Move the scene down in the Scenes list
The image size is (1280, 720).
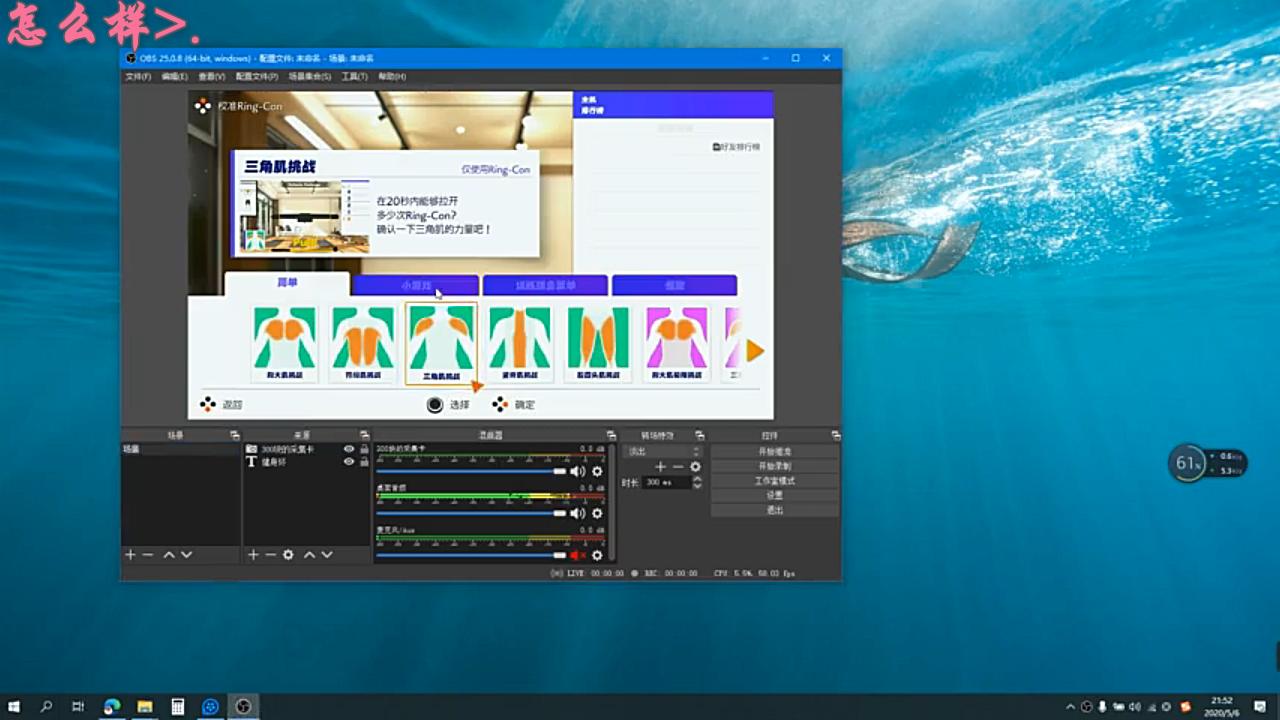point(186,554)
